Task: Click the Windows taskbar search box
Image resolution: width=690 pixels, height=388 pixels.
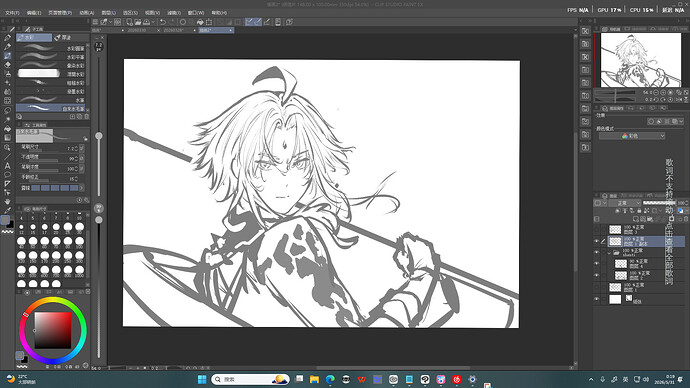Action: [x=250, y=379]
